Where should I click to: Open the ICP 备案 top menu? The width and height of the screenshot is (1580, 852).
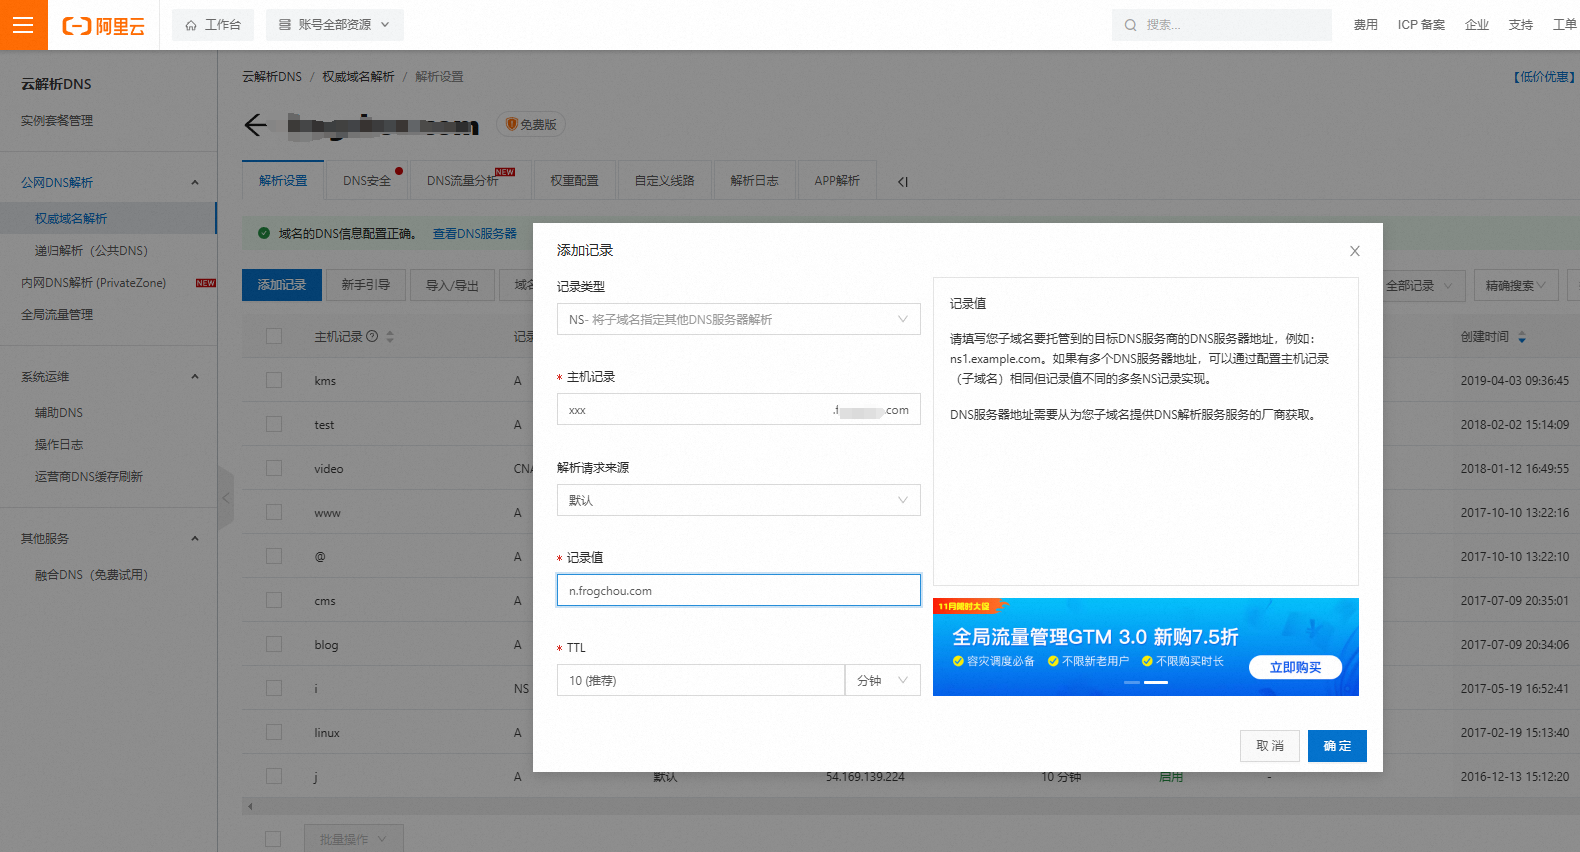[1421, 25]
